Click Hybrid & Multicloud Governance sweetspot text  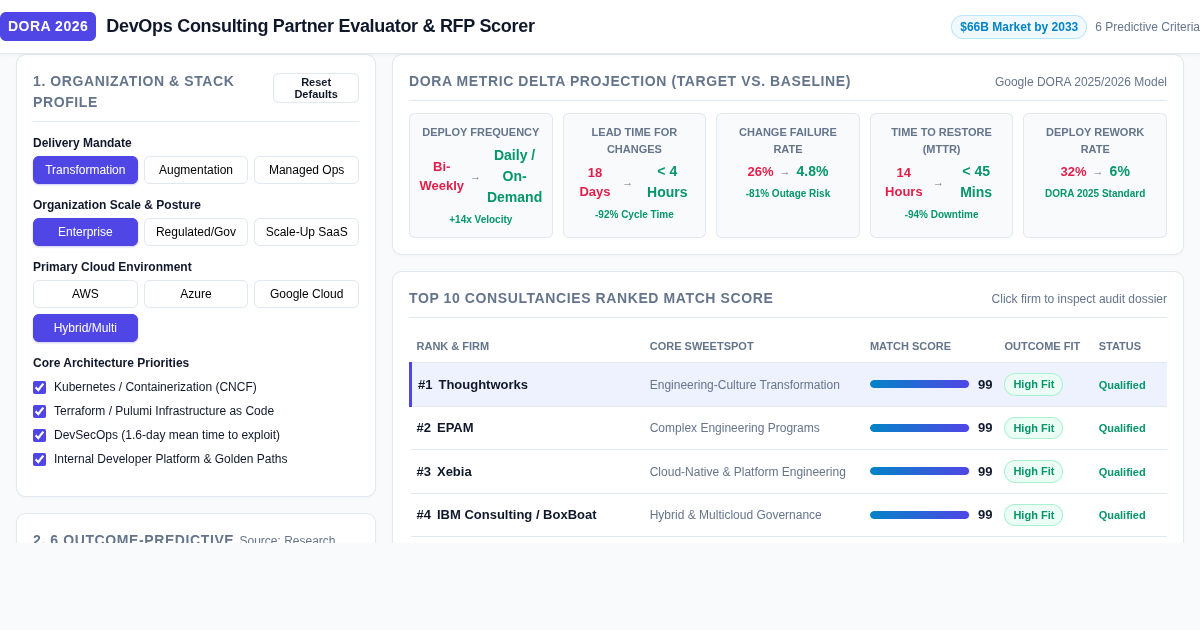[x=736, y=515]
